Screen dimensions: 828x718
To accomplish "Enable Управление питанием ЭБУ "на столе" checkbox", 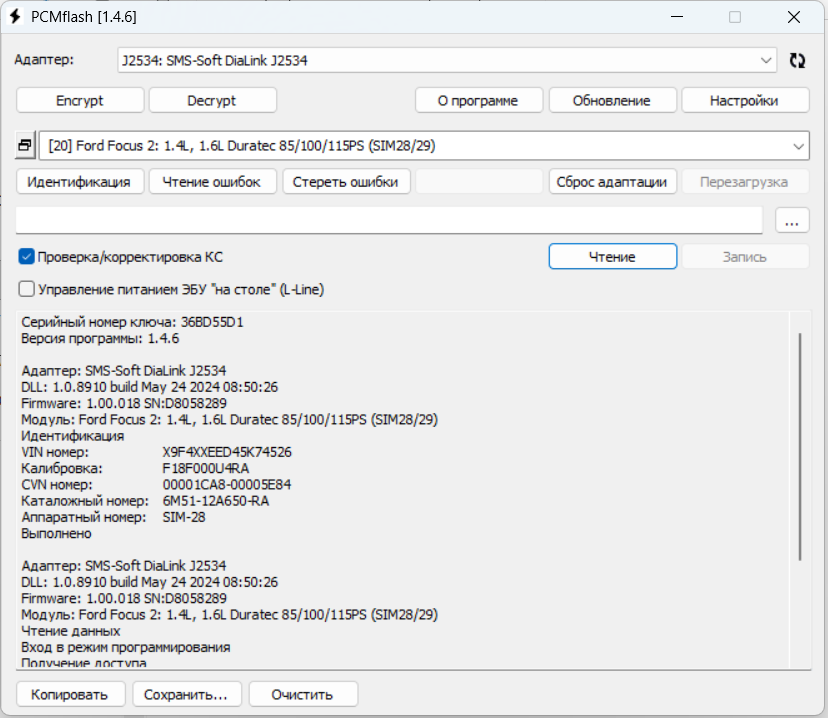I will pyautogui.click(x=27, y=289).
